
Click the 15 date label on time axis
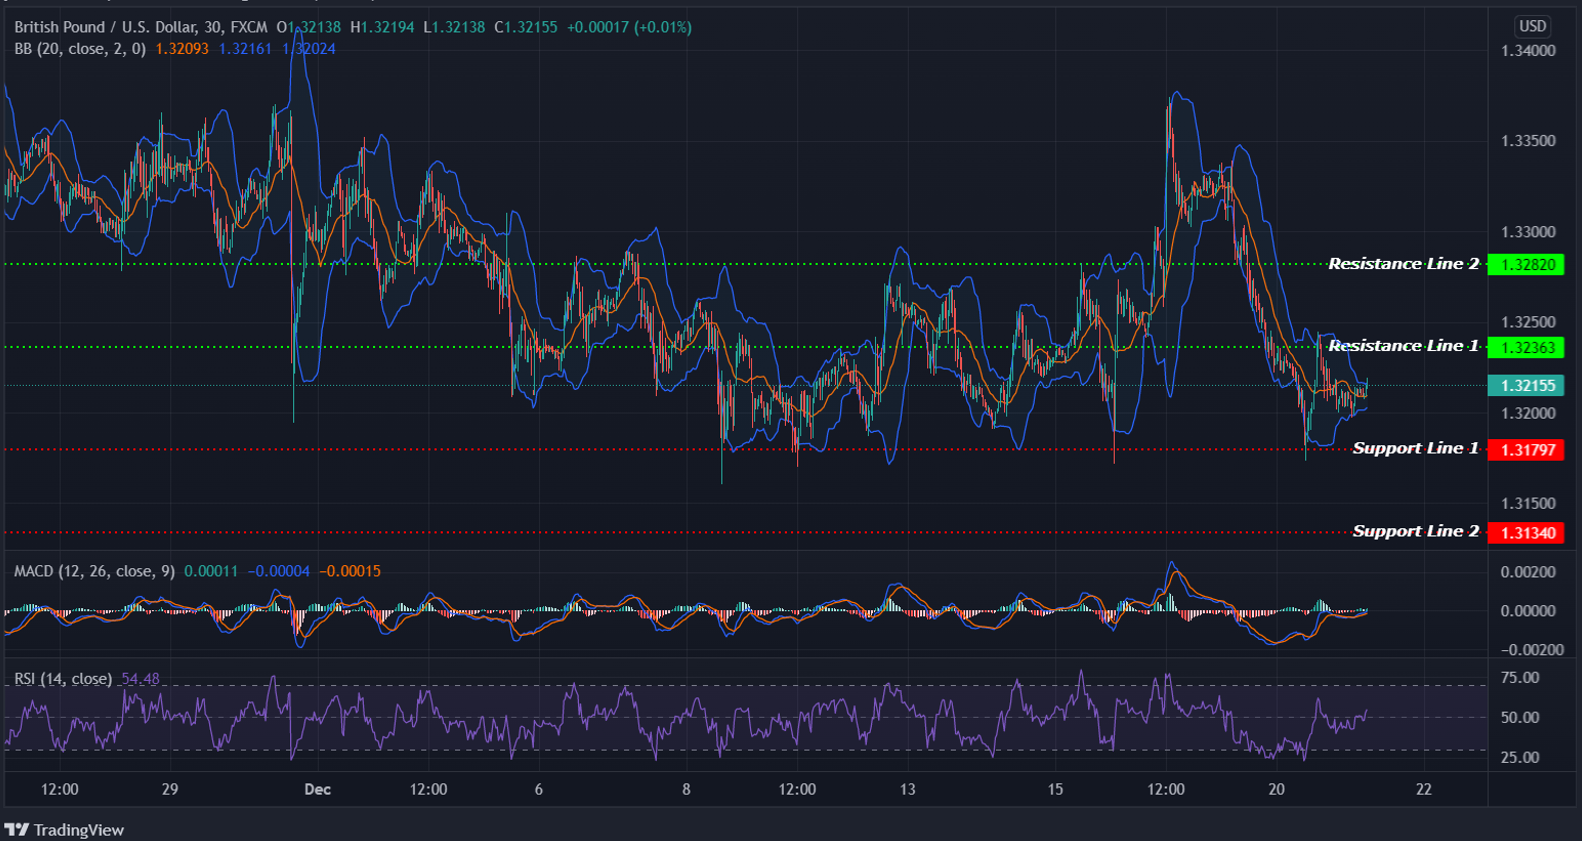pos(1055,789)
